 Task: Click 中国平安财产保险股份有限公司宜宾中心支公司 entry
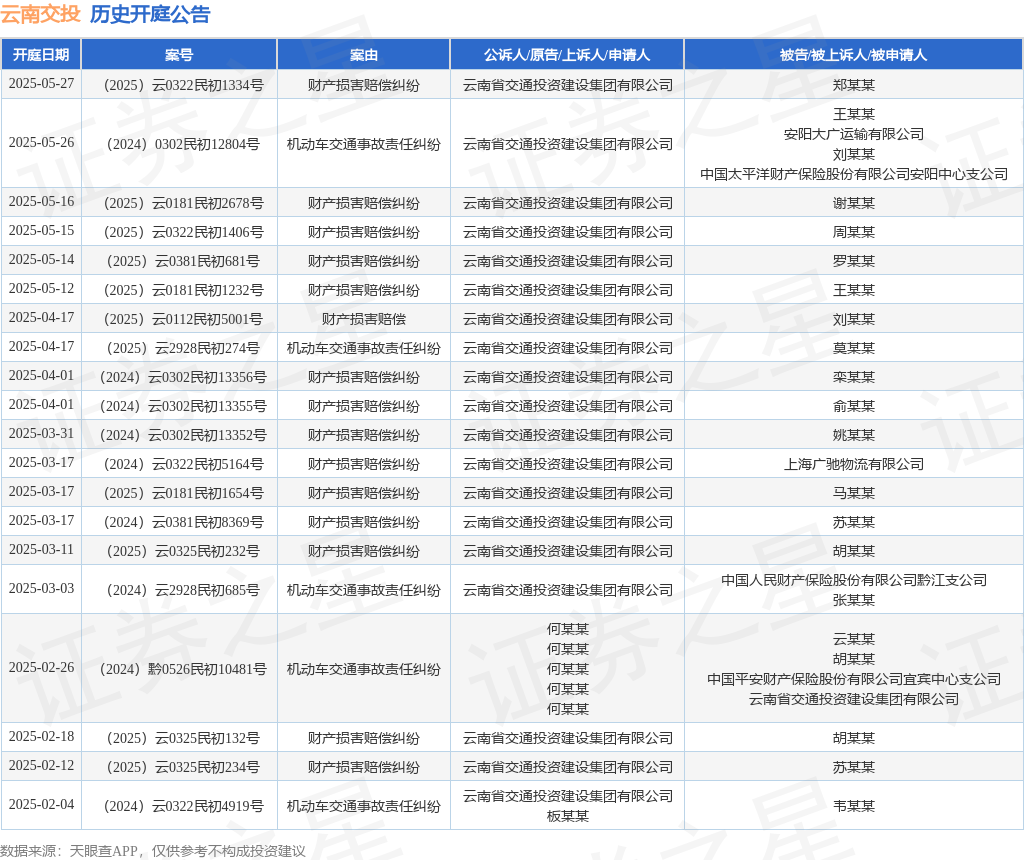854,679
